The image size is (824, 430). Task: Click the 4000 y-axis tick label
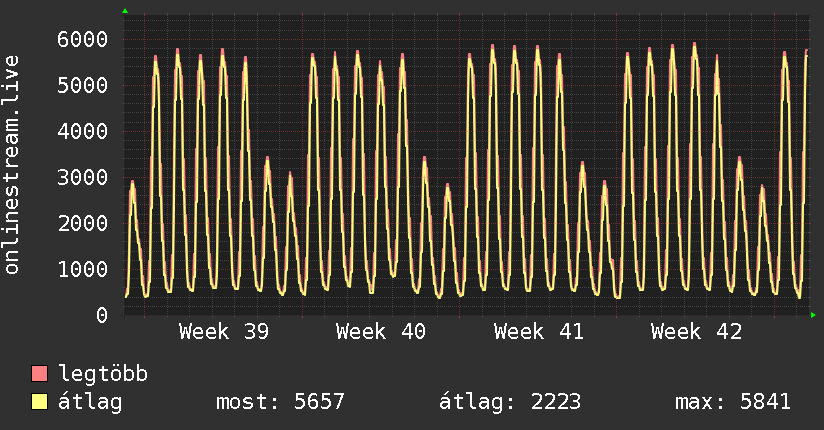point(83,131)
